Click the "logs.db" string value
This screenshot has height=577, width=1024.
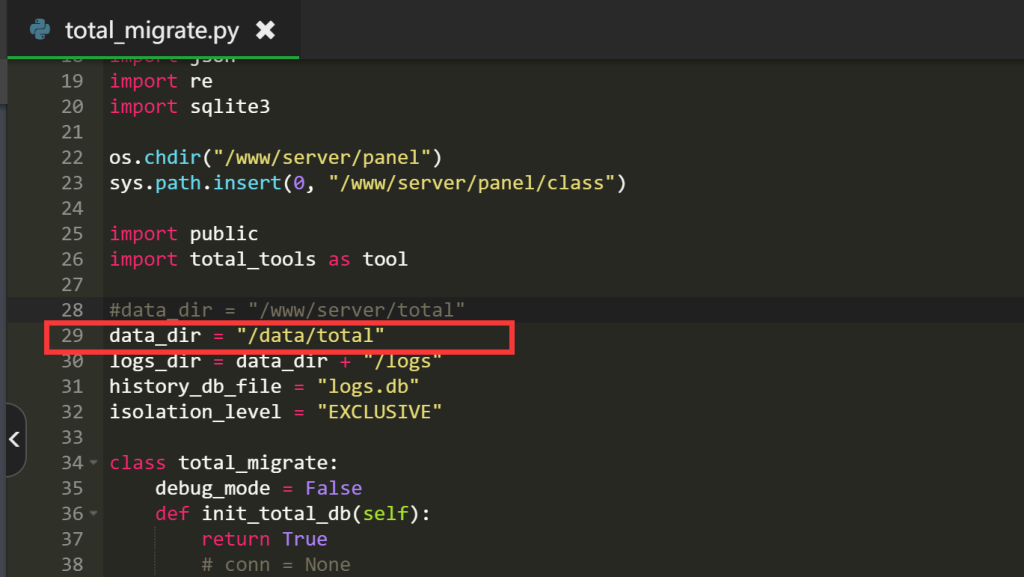pos(367,386)
